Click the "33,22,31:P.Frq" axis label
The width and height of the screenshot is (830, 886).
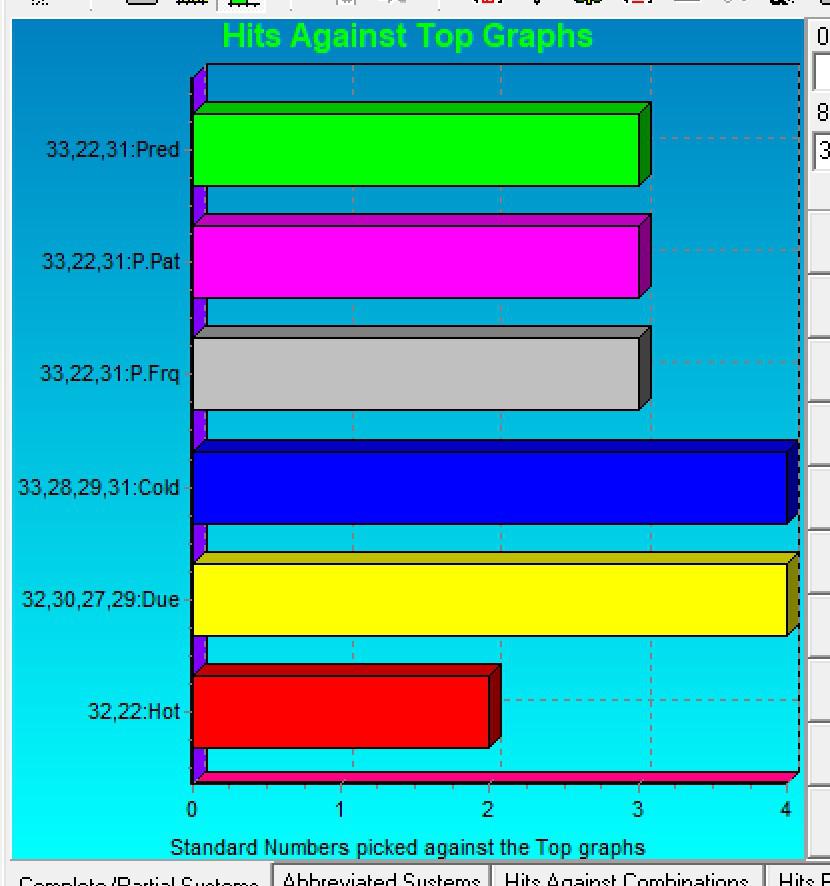(x=109, y=374)
